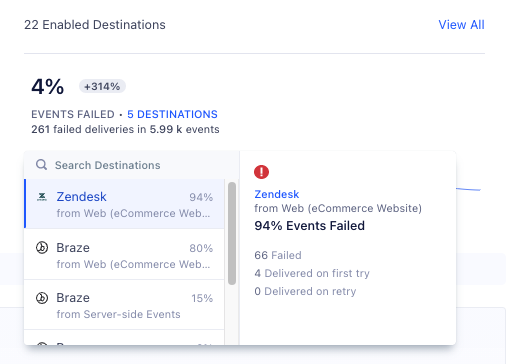
Task: Select Zendesk 94% destination row
Action: (124, 204)
